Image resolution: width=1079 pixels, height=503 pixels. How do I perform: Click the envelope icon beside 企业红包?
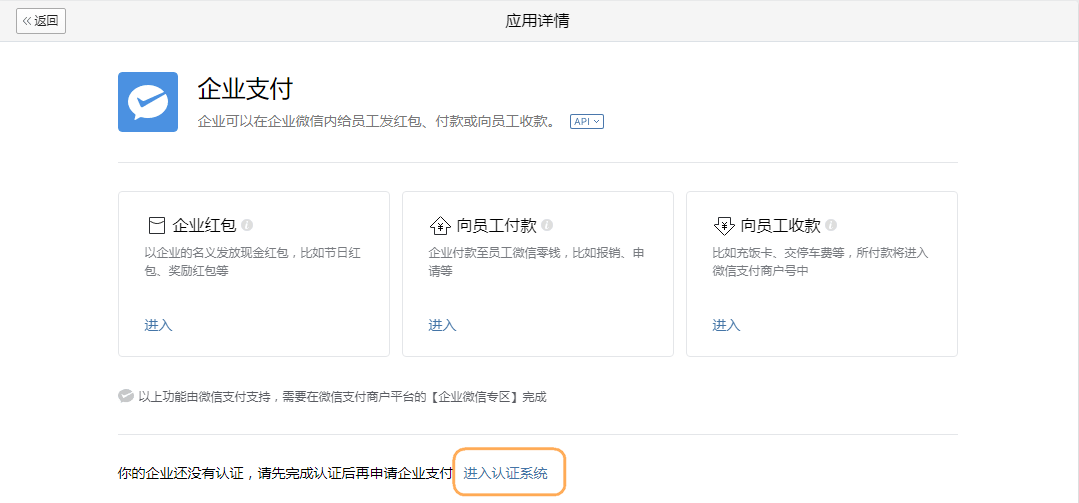tap(157, 225)
